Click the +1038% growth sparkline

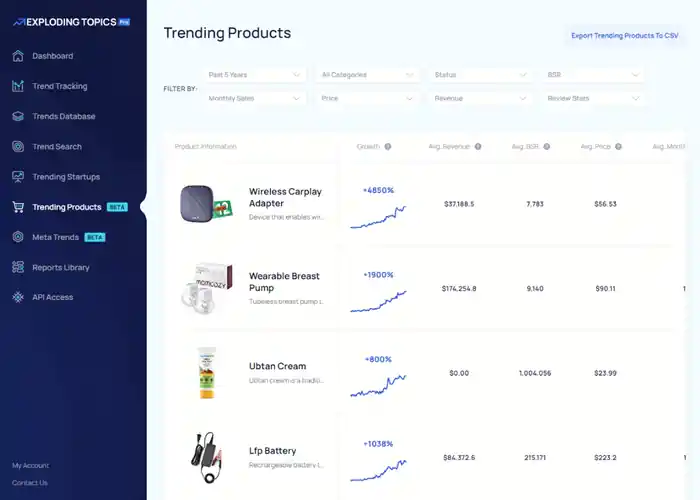click(378, 471)
